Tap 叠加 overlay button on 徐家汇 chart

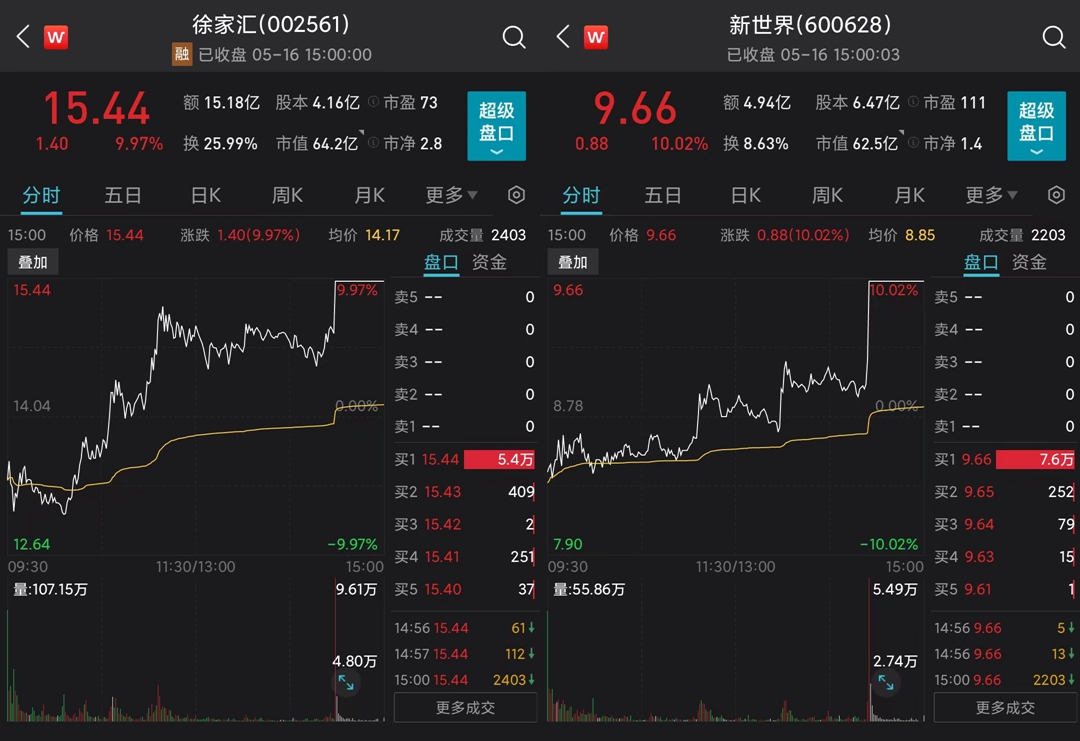[32, 262]
